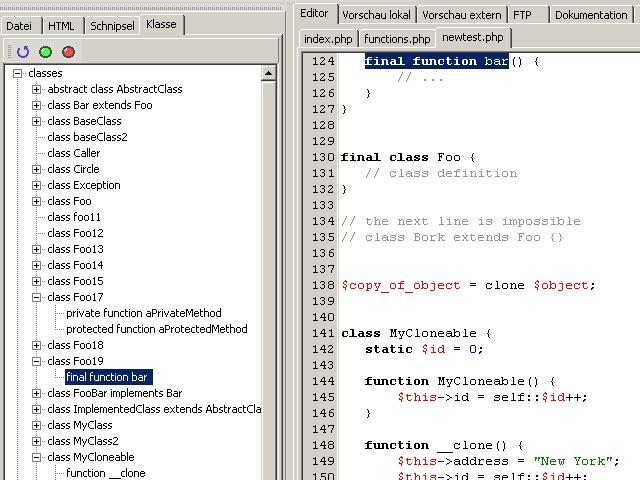Select private function aPrivateMethod in tree
640x480 pixels.
point(143,313)
